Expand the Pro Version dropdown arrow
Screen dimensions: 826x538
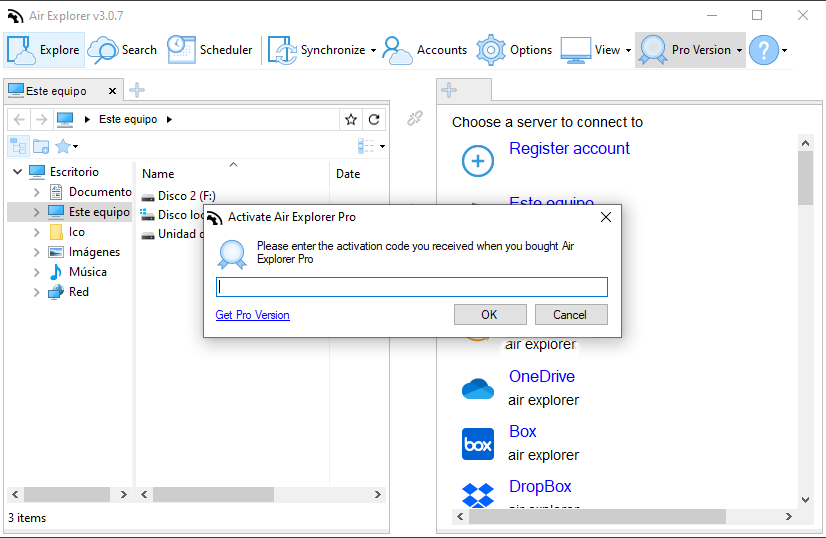pyautogui.click(x=740, y=51)
